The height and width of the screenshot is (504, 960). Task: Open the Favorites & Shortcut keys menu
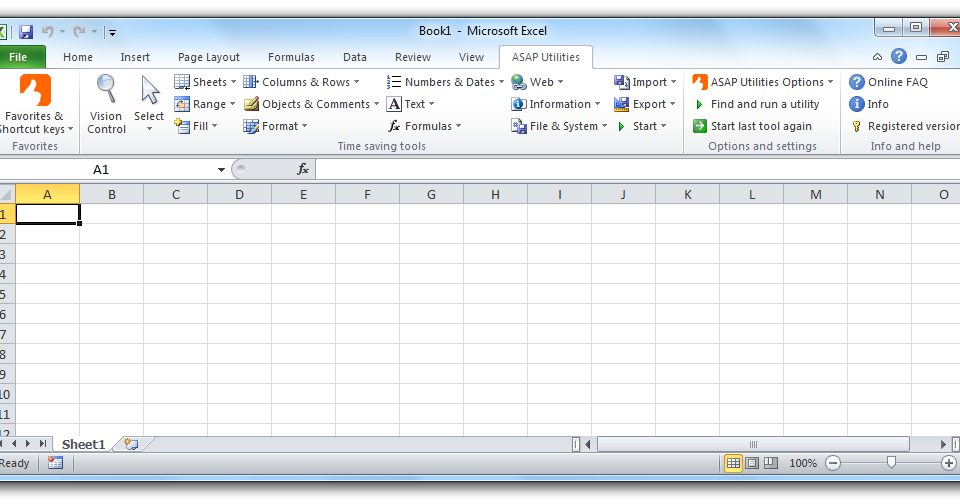[36, 104]
